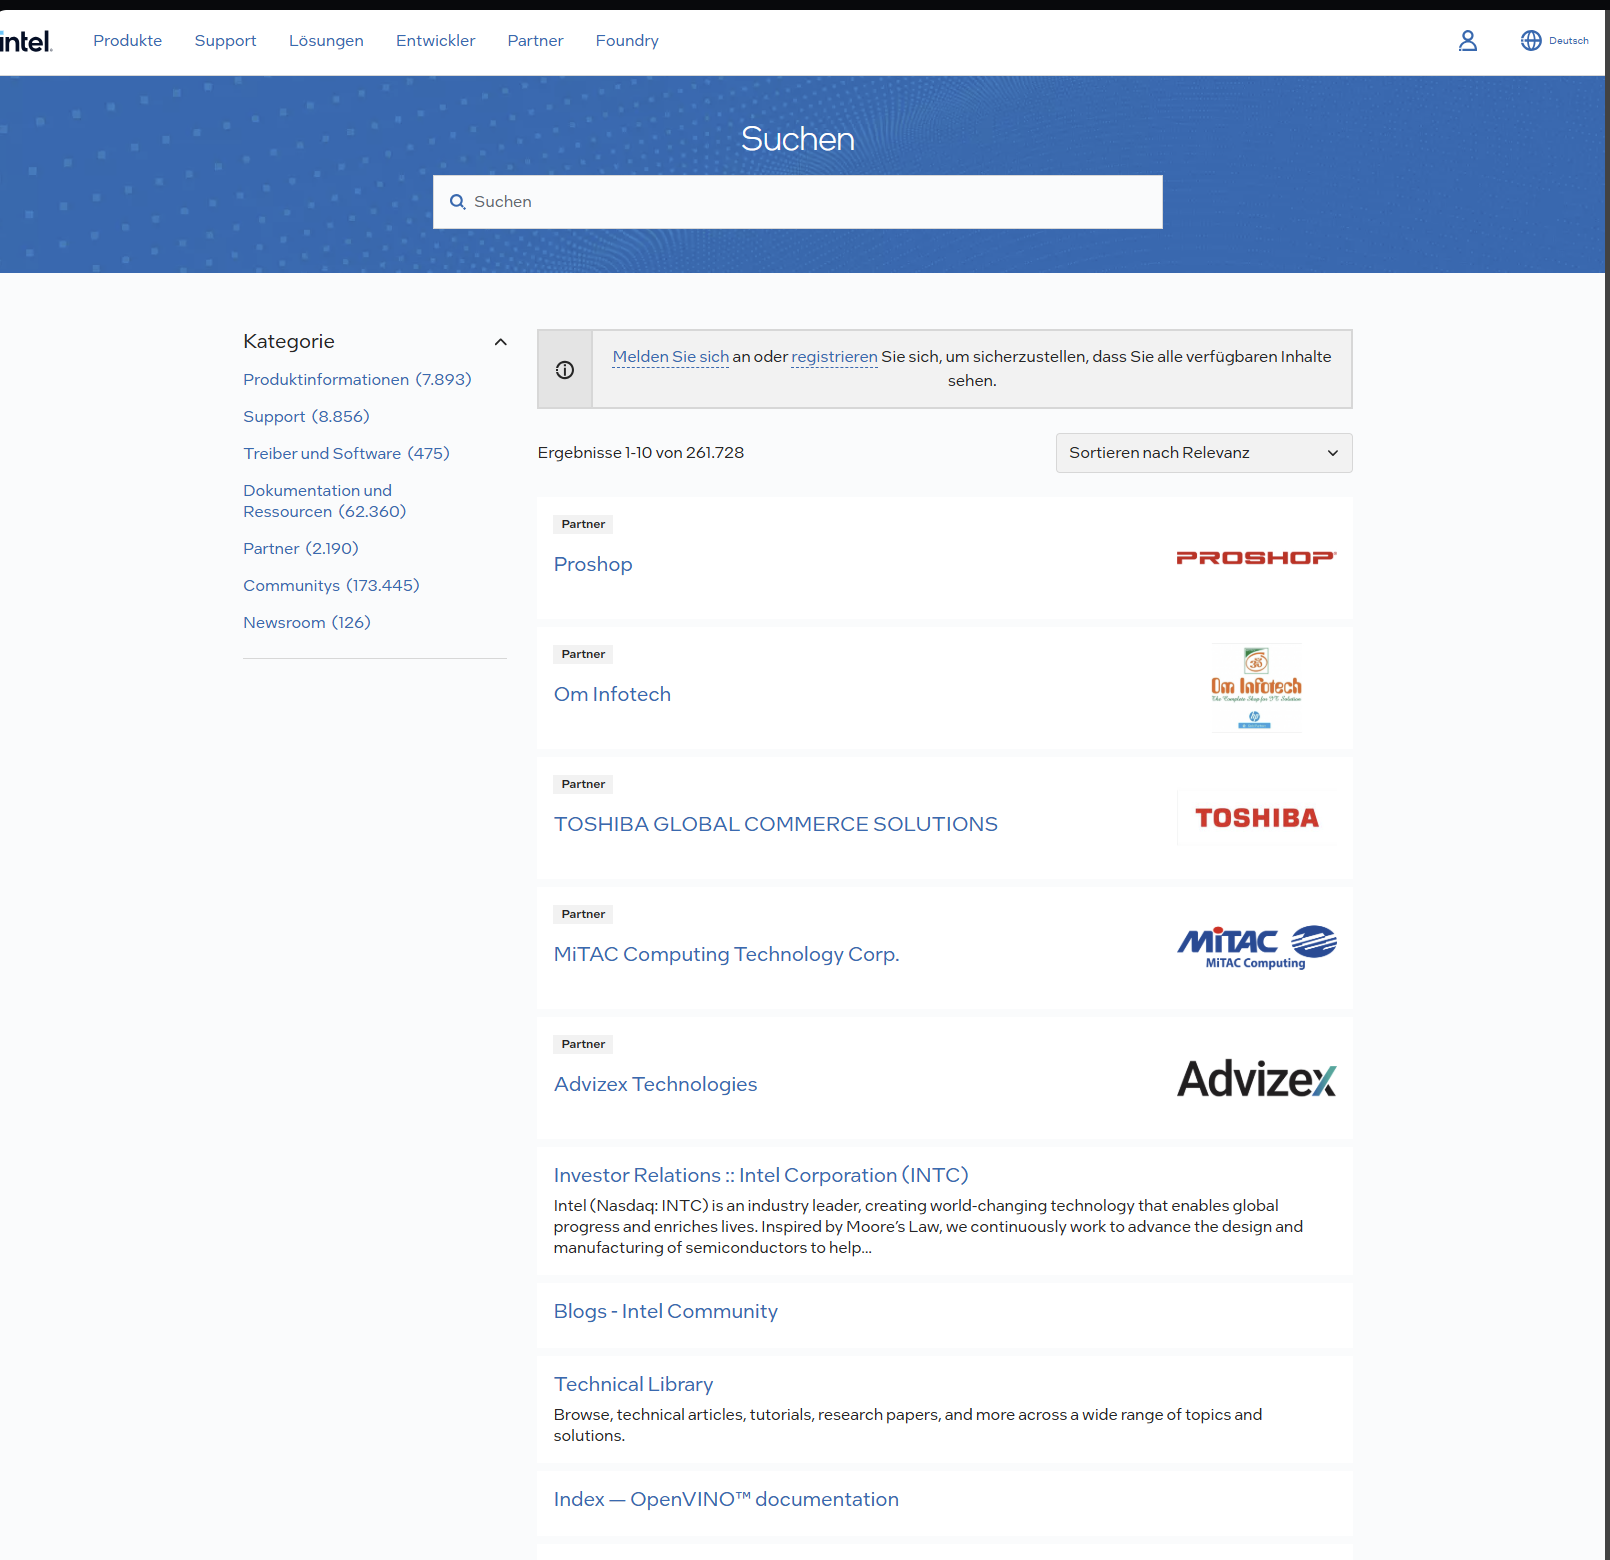This screenshot has height=1560, width=1610.
Task: Click the Intel logo
Action: point(26,41)
